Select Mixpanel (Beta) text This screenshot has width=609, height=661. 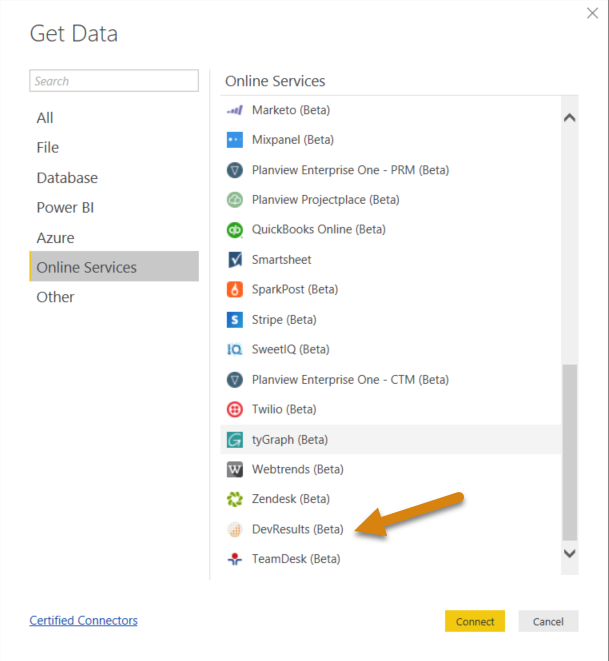293,140
